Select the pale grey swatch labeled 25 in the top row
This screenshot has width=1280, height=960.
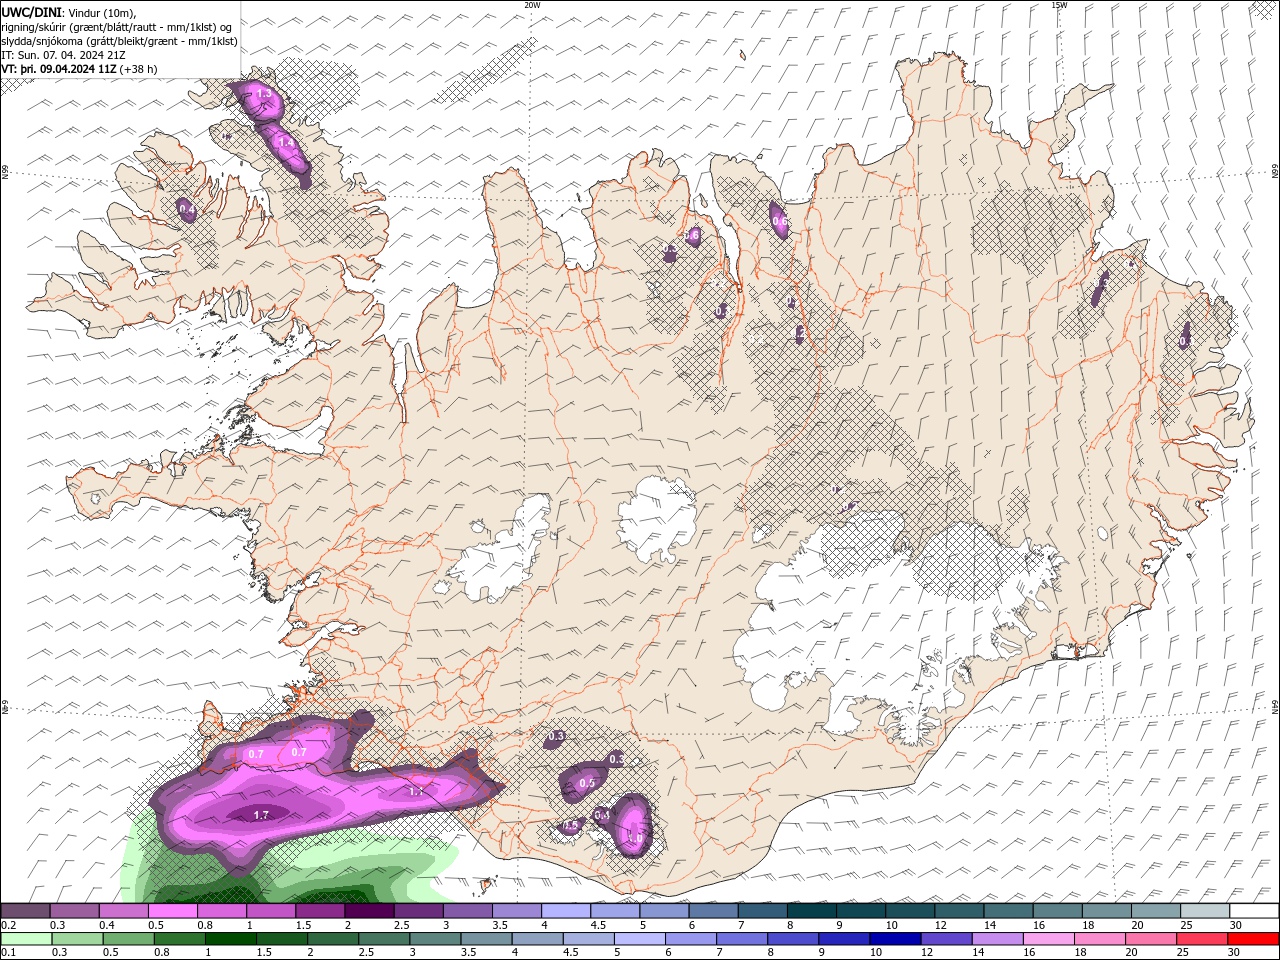click(x=1203, y=911)
